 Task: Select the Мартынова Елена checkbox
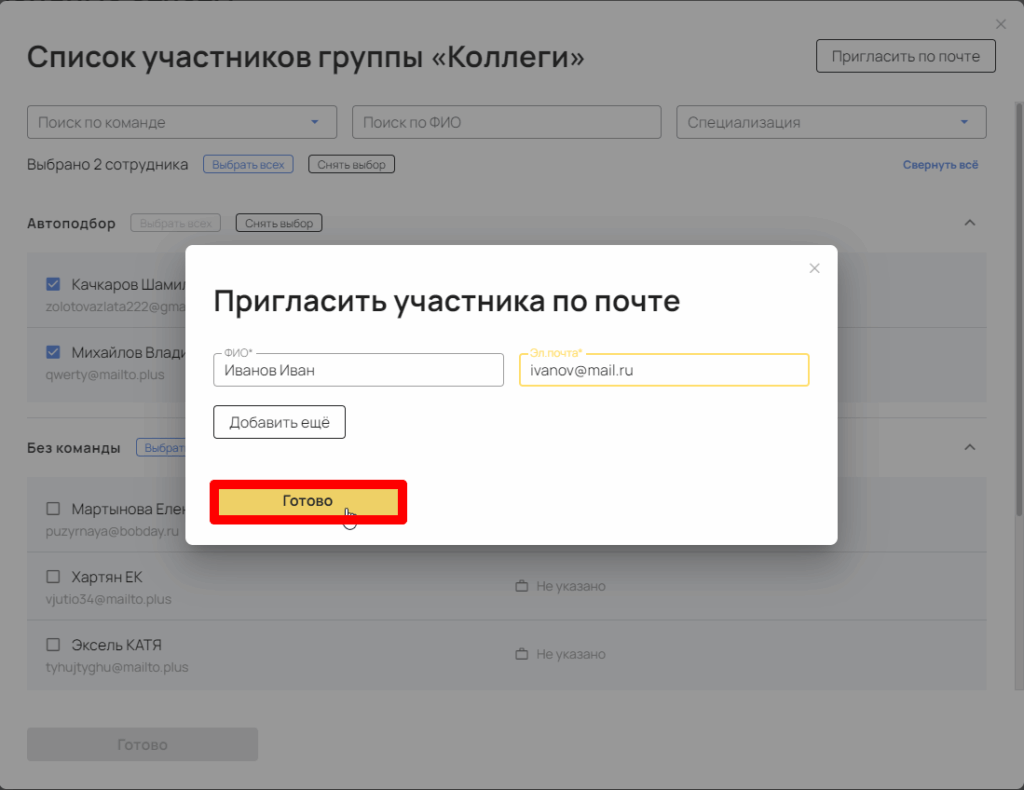point(54,509)
